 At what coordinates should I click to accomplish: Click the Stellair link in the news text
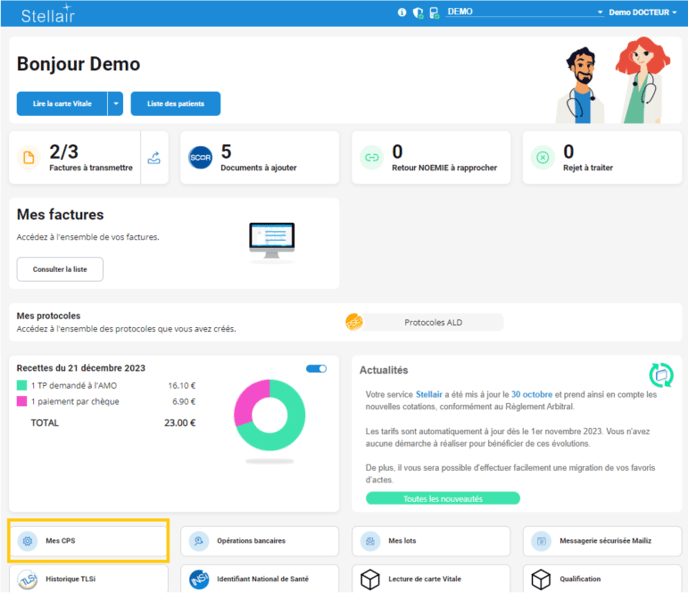click(x=429, y=394)
